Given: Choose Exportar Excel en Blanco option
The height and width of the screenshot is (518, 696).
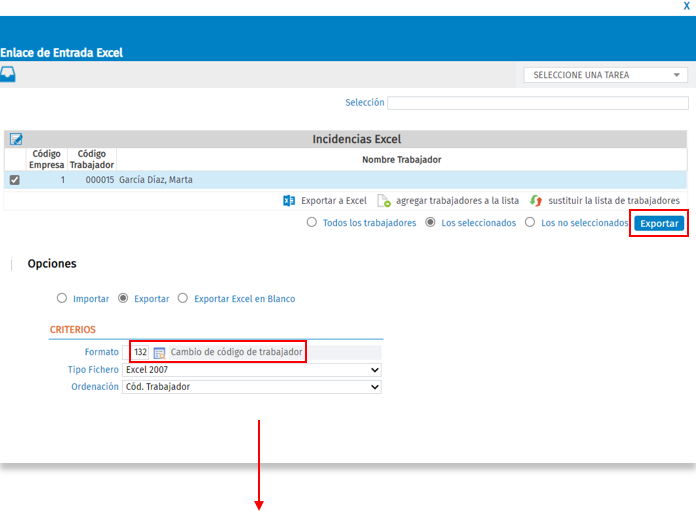Looking at the screenshot, I should coord(183,298).
